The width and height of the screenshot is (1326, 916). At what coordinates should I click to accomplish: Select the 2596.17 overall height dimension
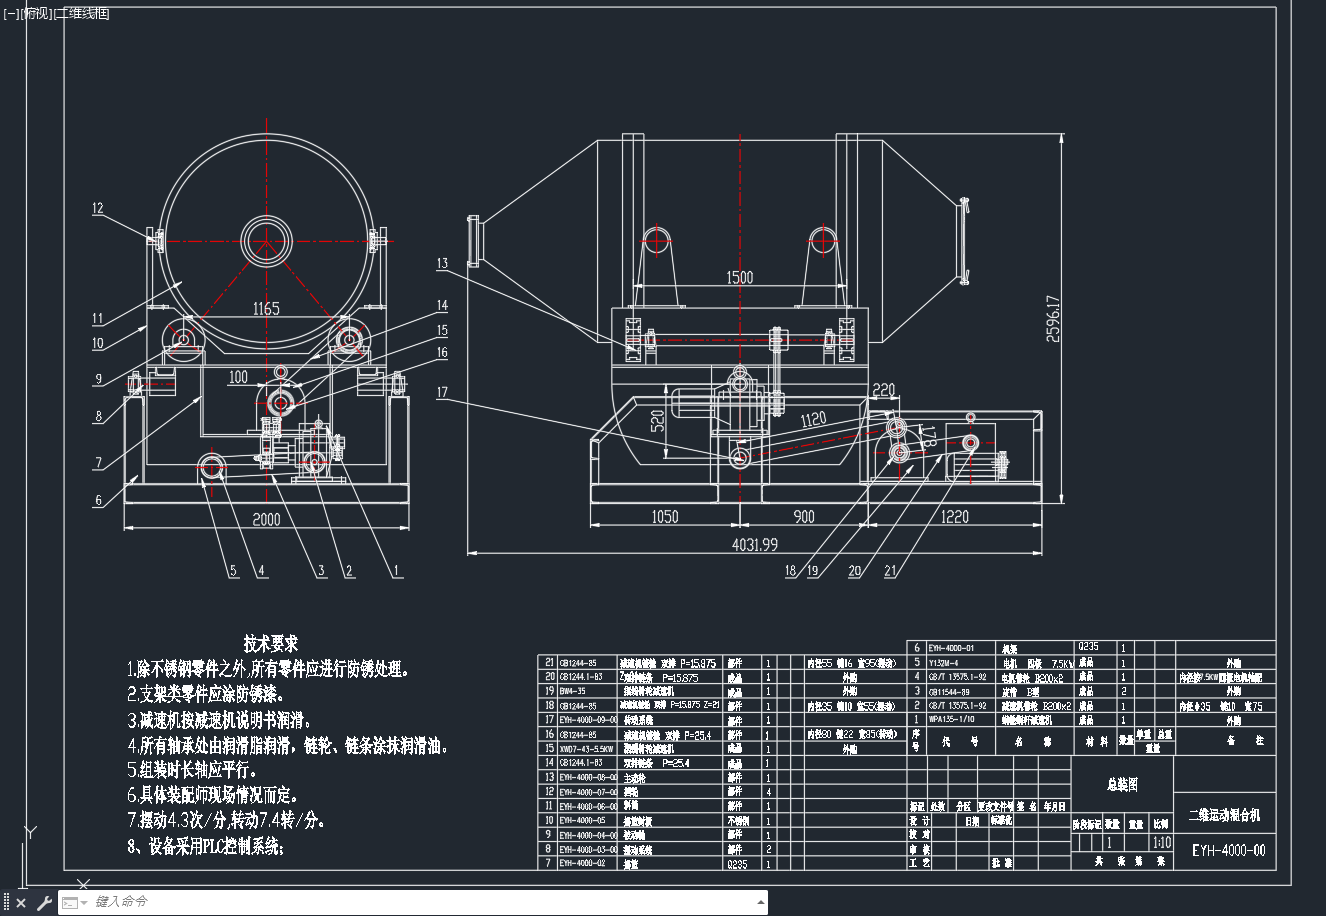[x=1053, y=318]
